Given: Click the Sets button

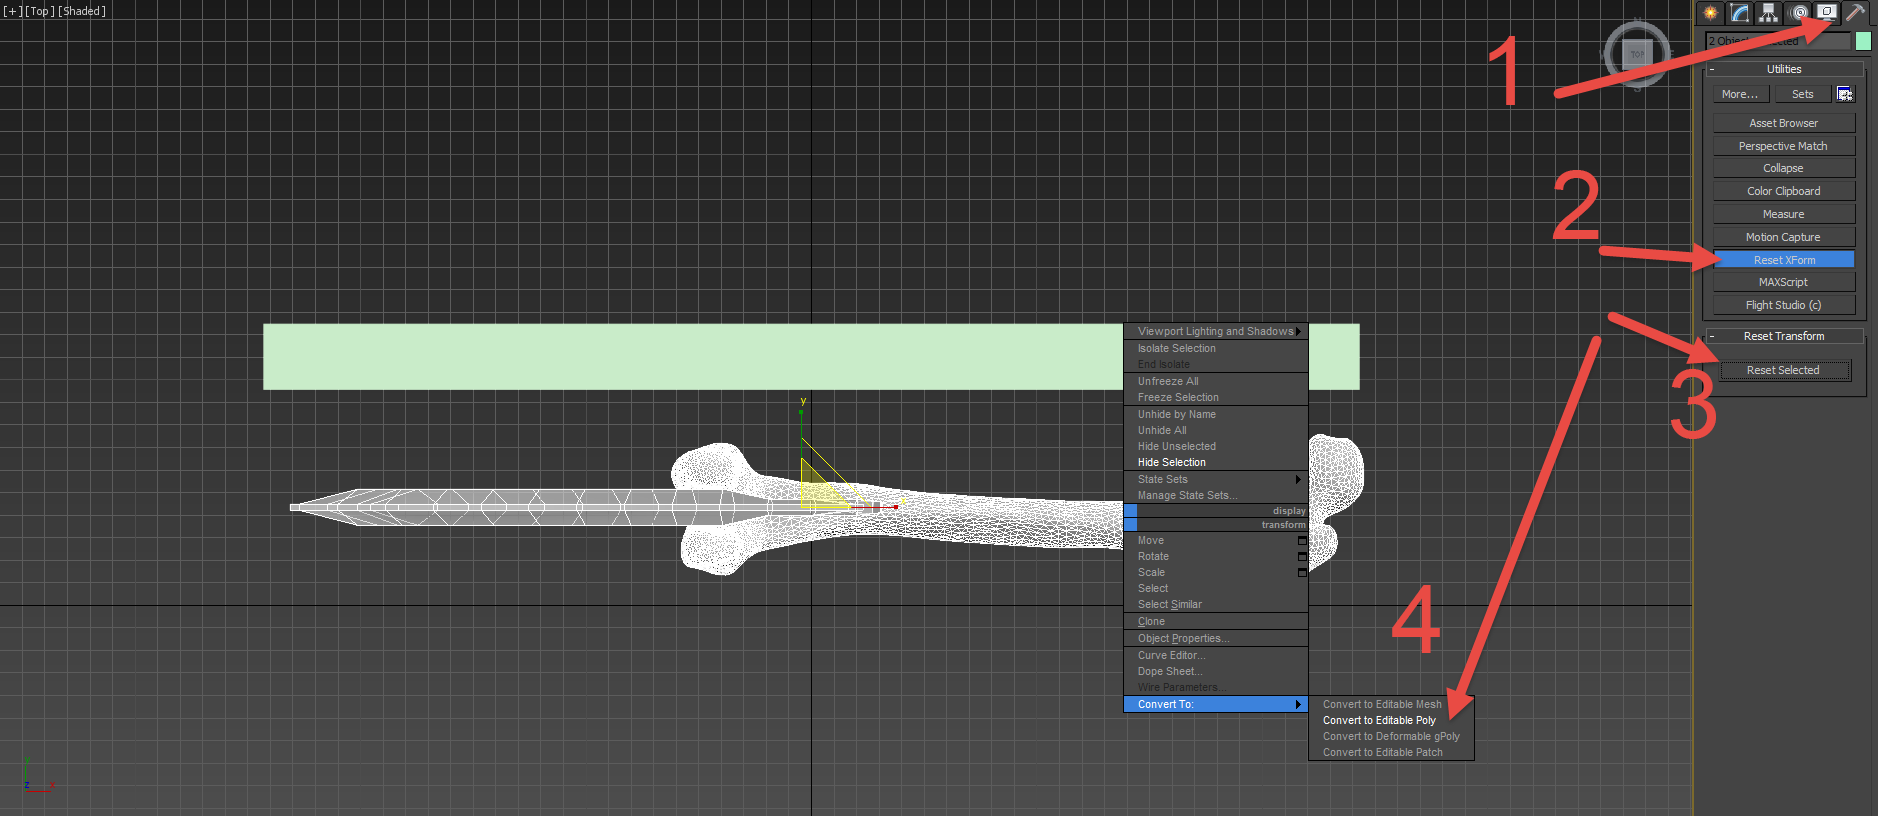Looking at the screenshot, I should [1803, 94].
